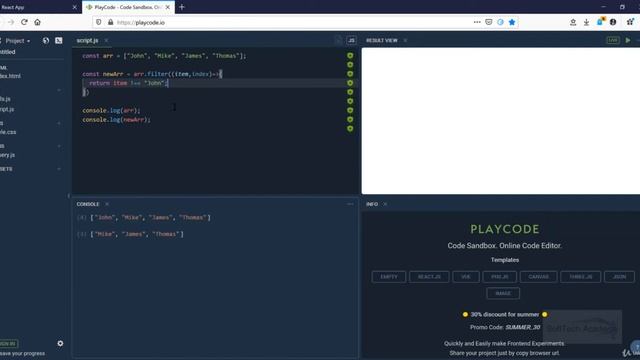
Task: Reload the page in Firefox
Action: click(x=24, y=22)
